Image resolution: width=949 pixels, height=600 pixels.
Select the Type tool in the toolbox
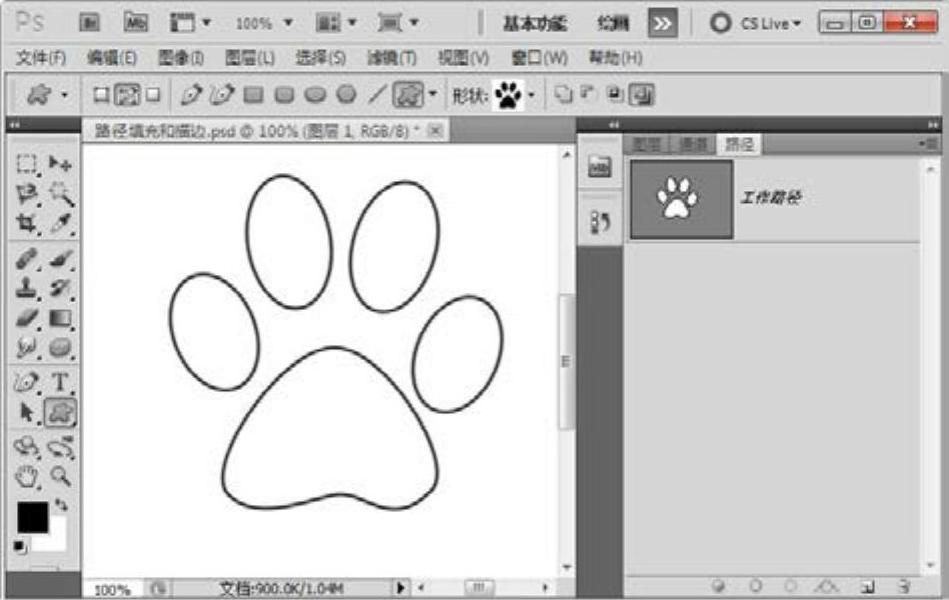pyautogui.click(x=60, y=382)
